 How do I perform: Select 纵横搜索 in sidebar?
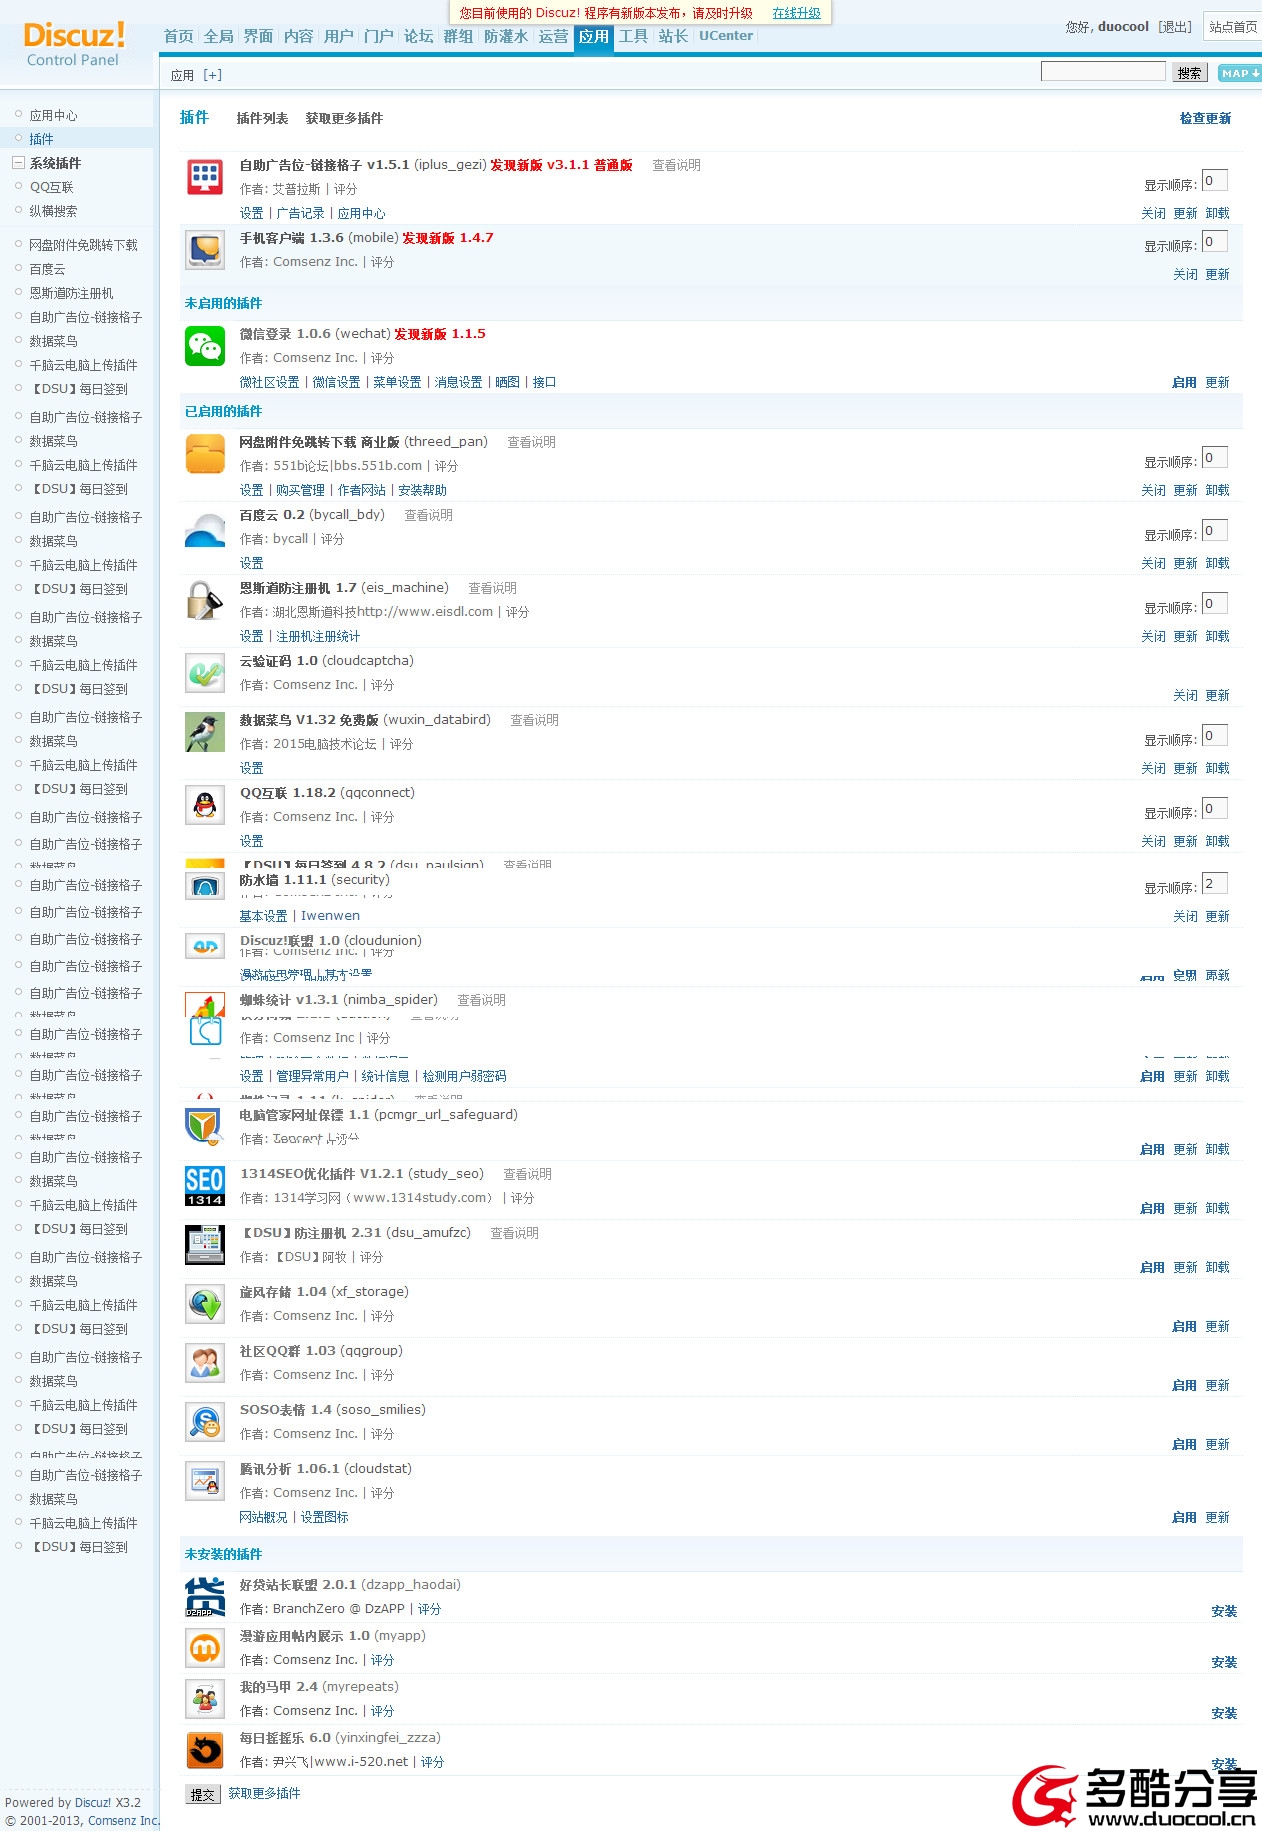[x=53, y=211]
